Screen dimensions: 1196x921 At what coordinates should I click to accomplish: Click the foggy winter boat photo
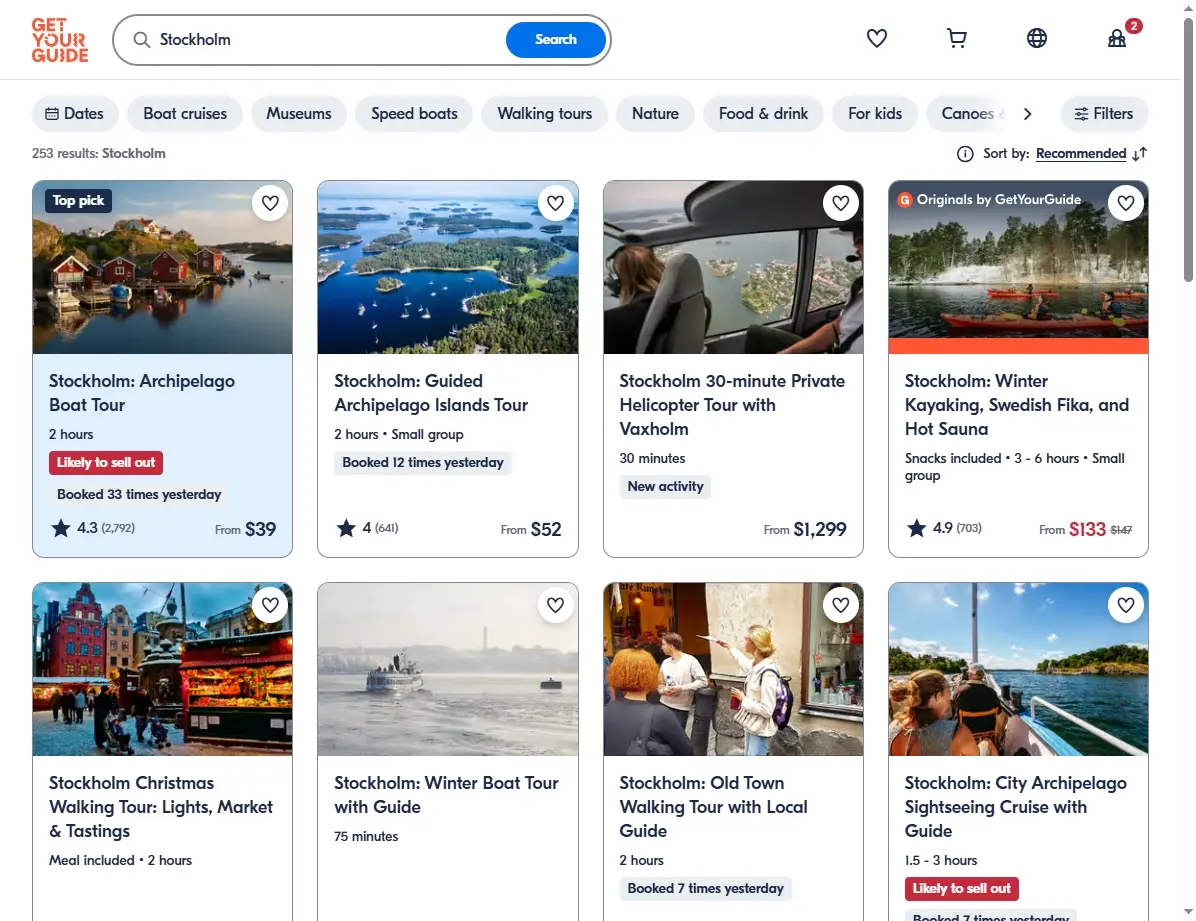point(448,669)
